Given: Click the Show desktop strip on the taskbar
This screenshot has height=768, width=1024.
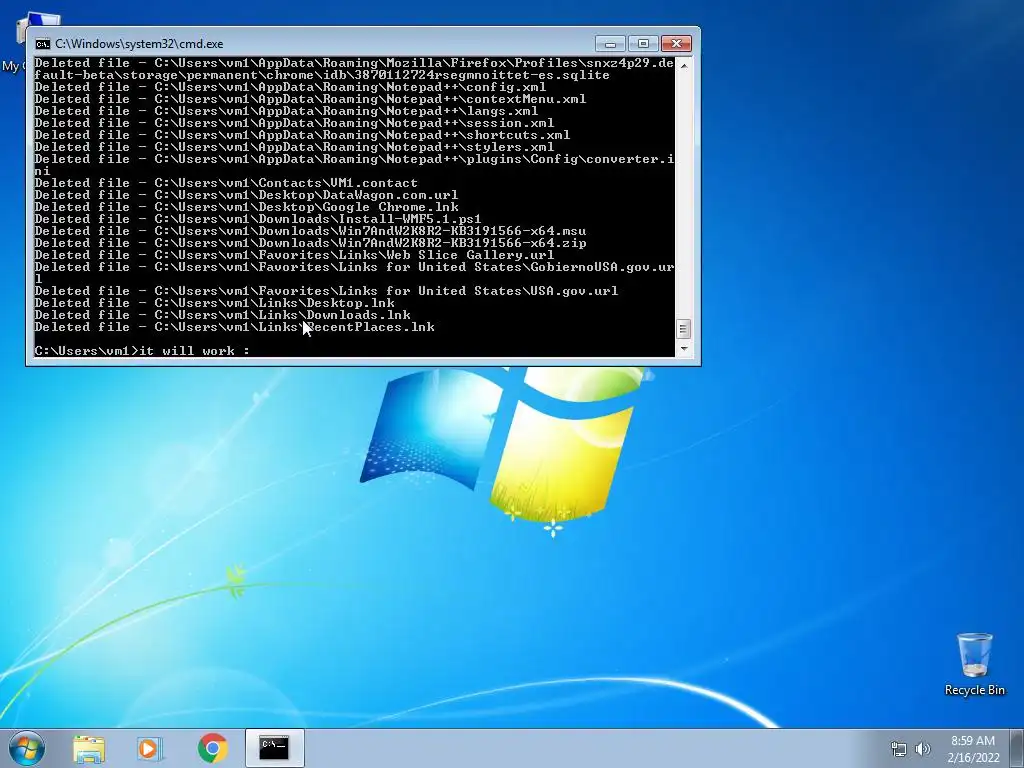Looking at the screenshot, I should click(1016, 748).
